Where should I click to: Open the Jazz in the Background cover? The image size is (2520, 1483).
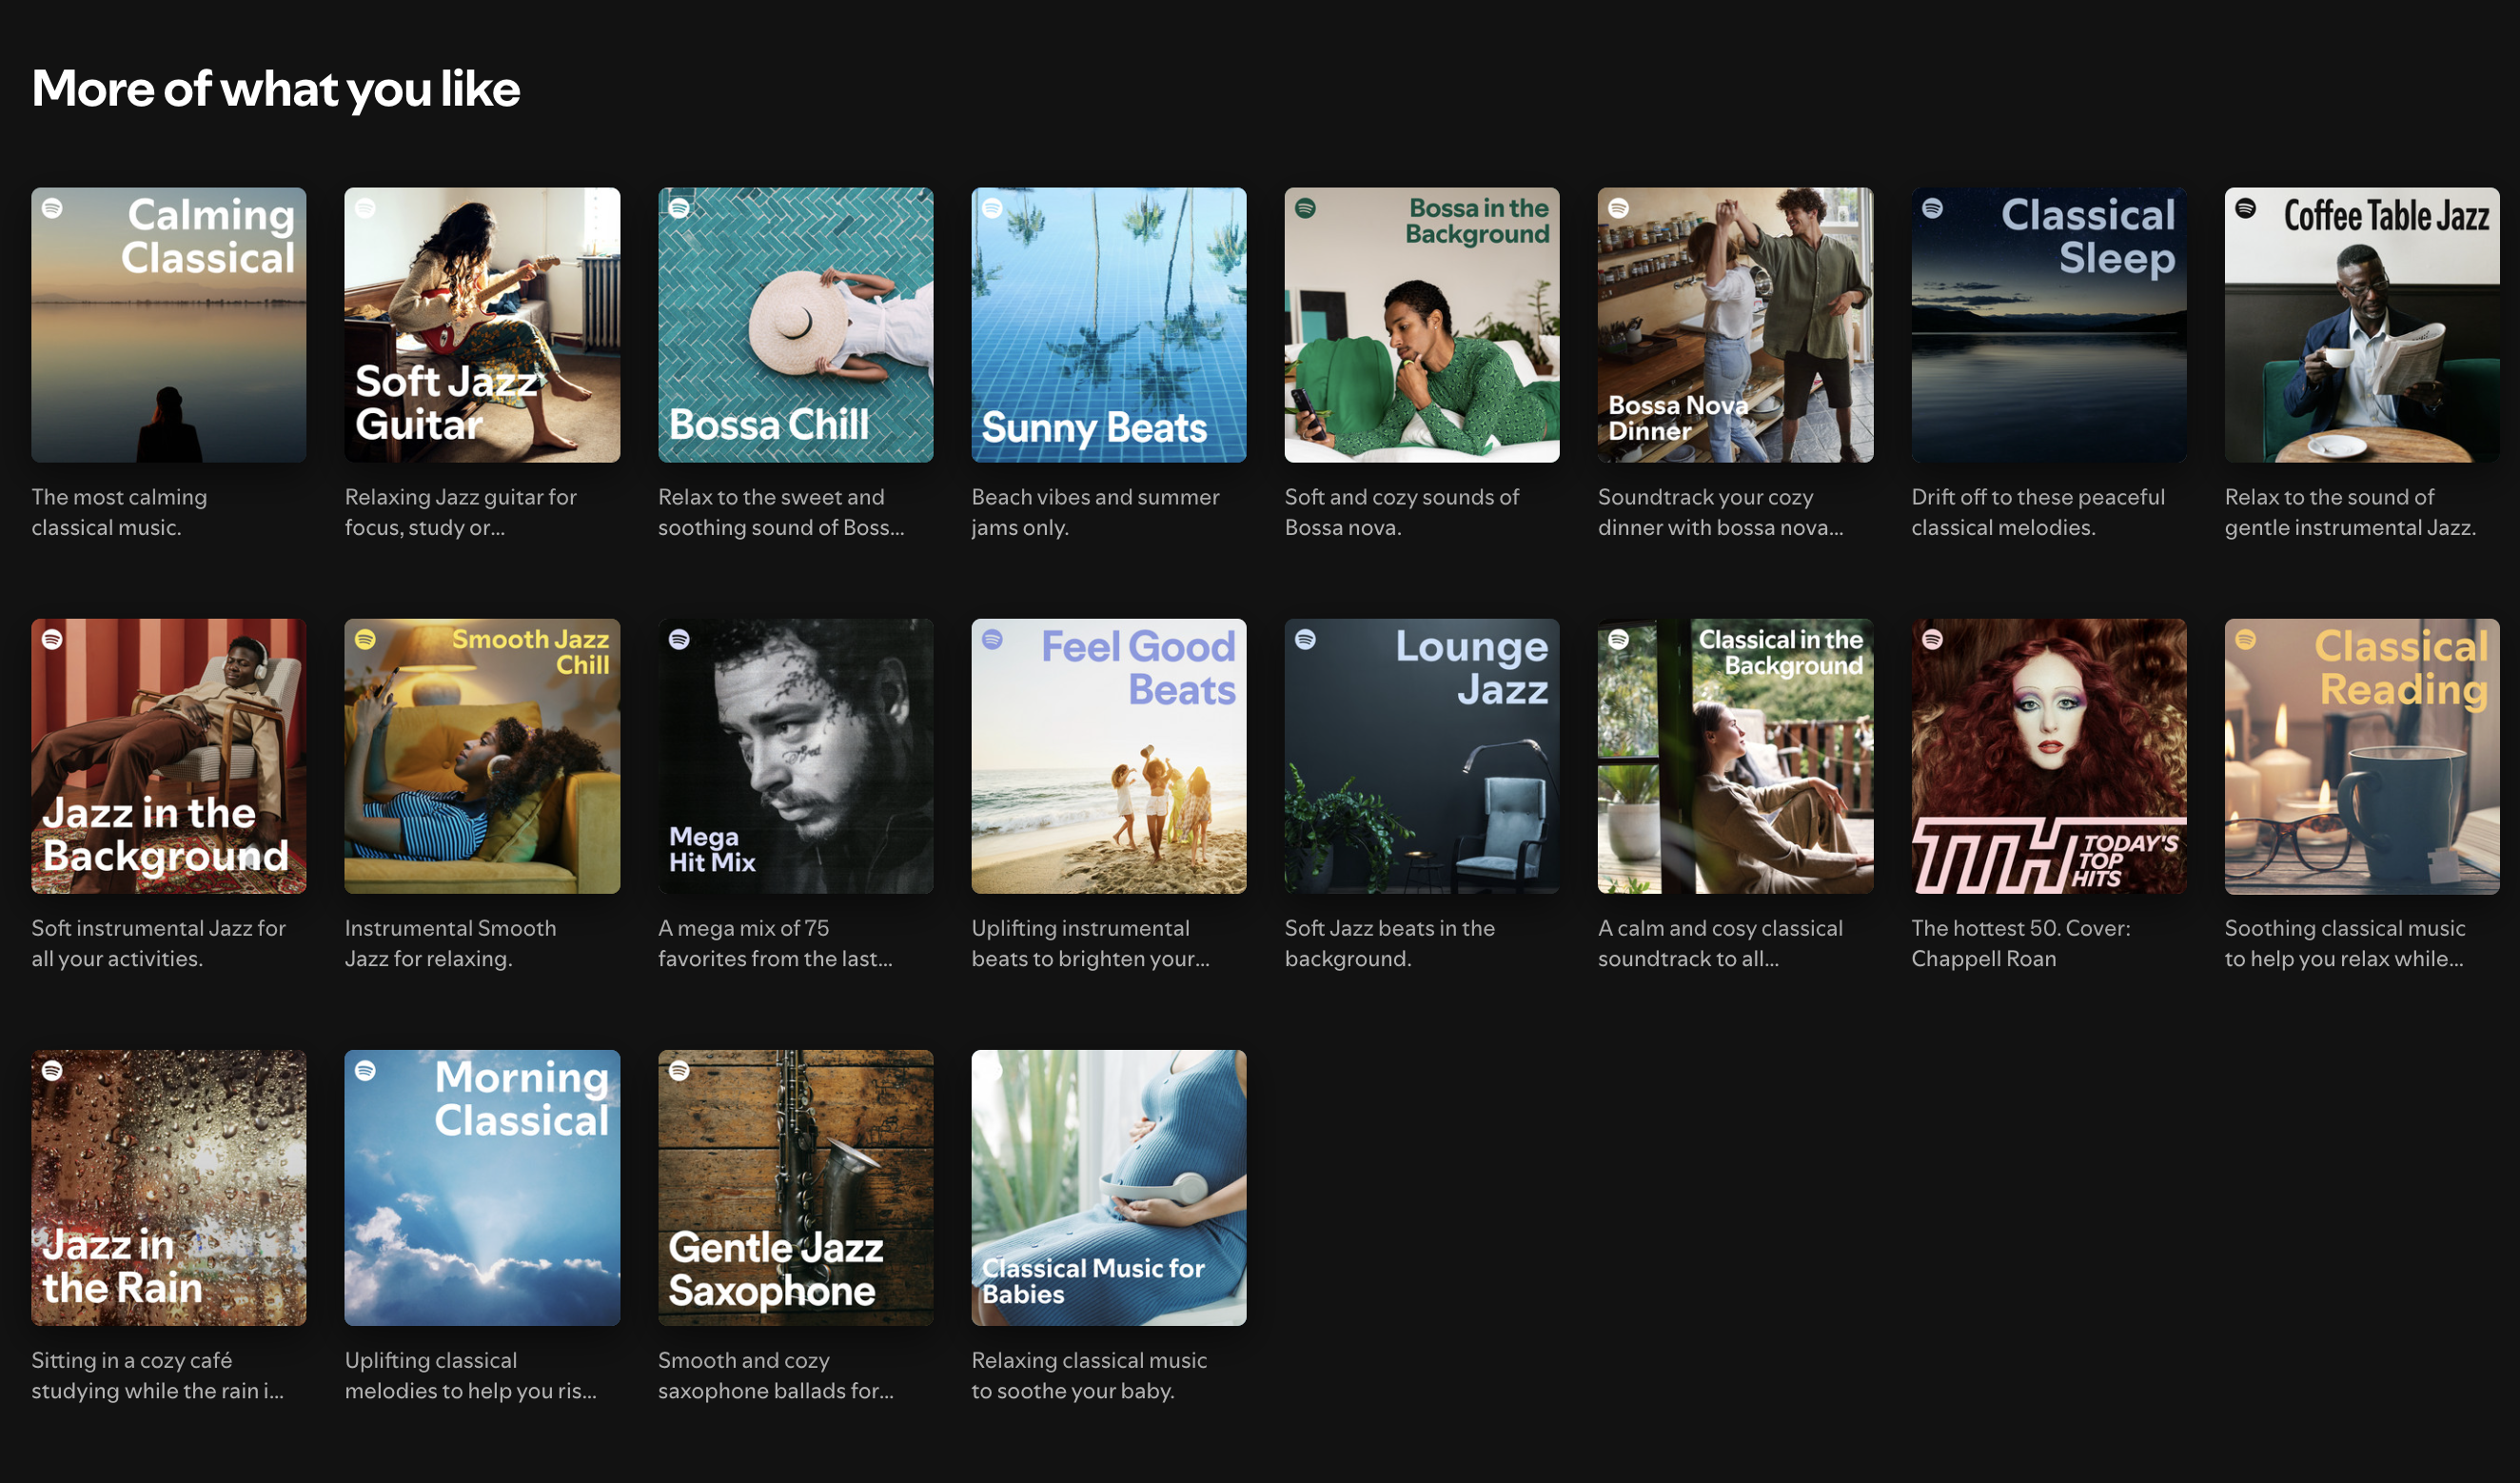coord(169,756)
